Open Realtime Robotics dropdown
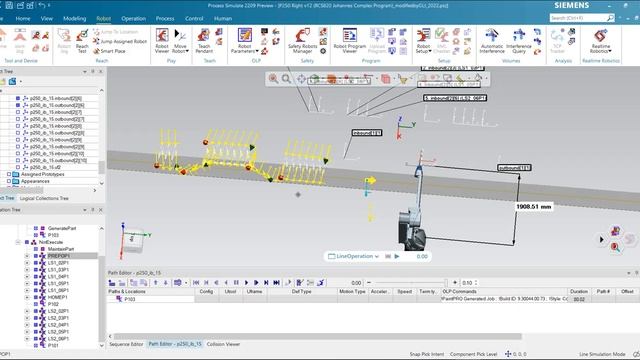The height and width of the screenshot is (360, 640). pos(610,51)
